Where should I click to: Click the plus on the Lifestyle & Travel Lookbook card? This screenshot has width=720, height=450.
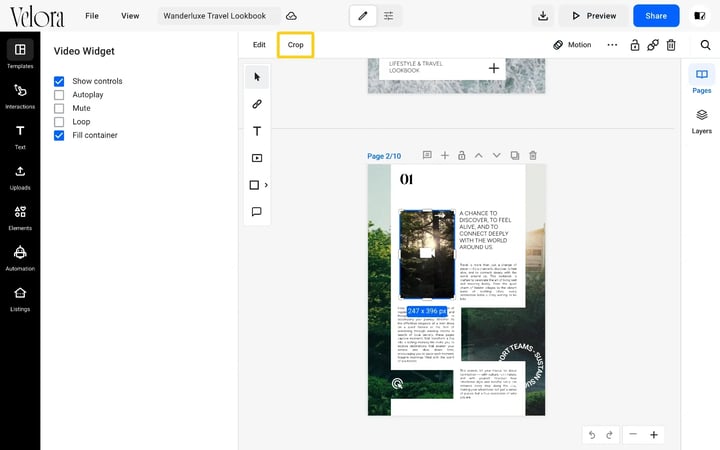point(494,68)
